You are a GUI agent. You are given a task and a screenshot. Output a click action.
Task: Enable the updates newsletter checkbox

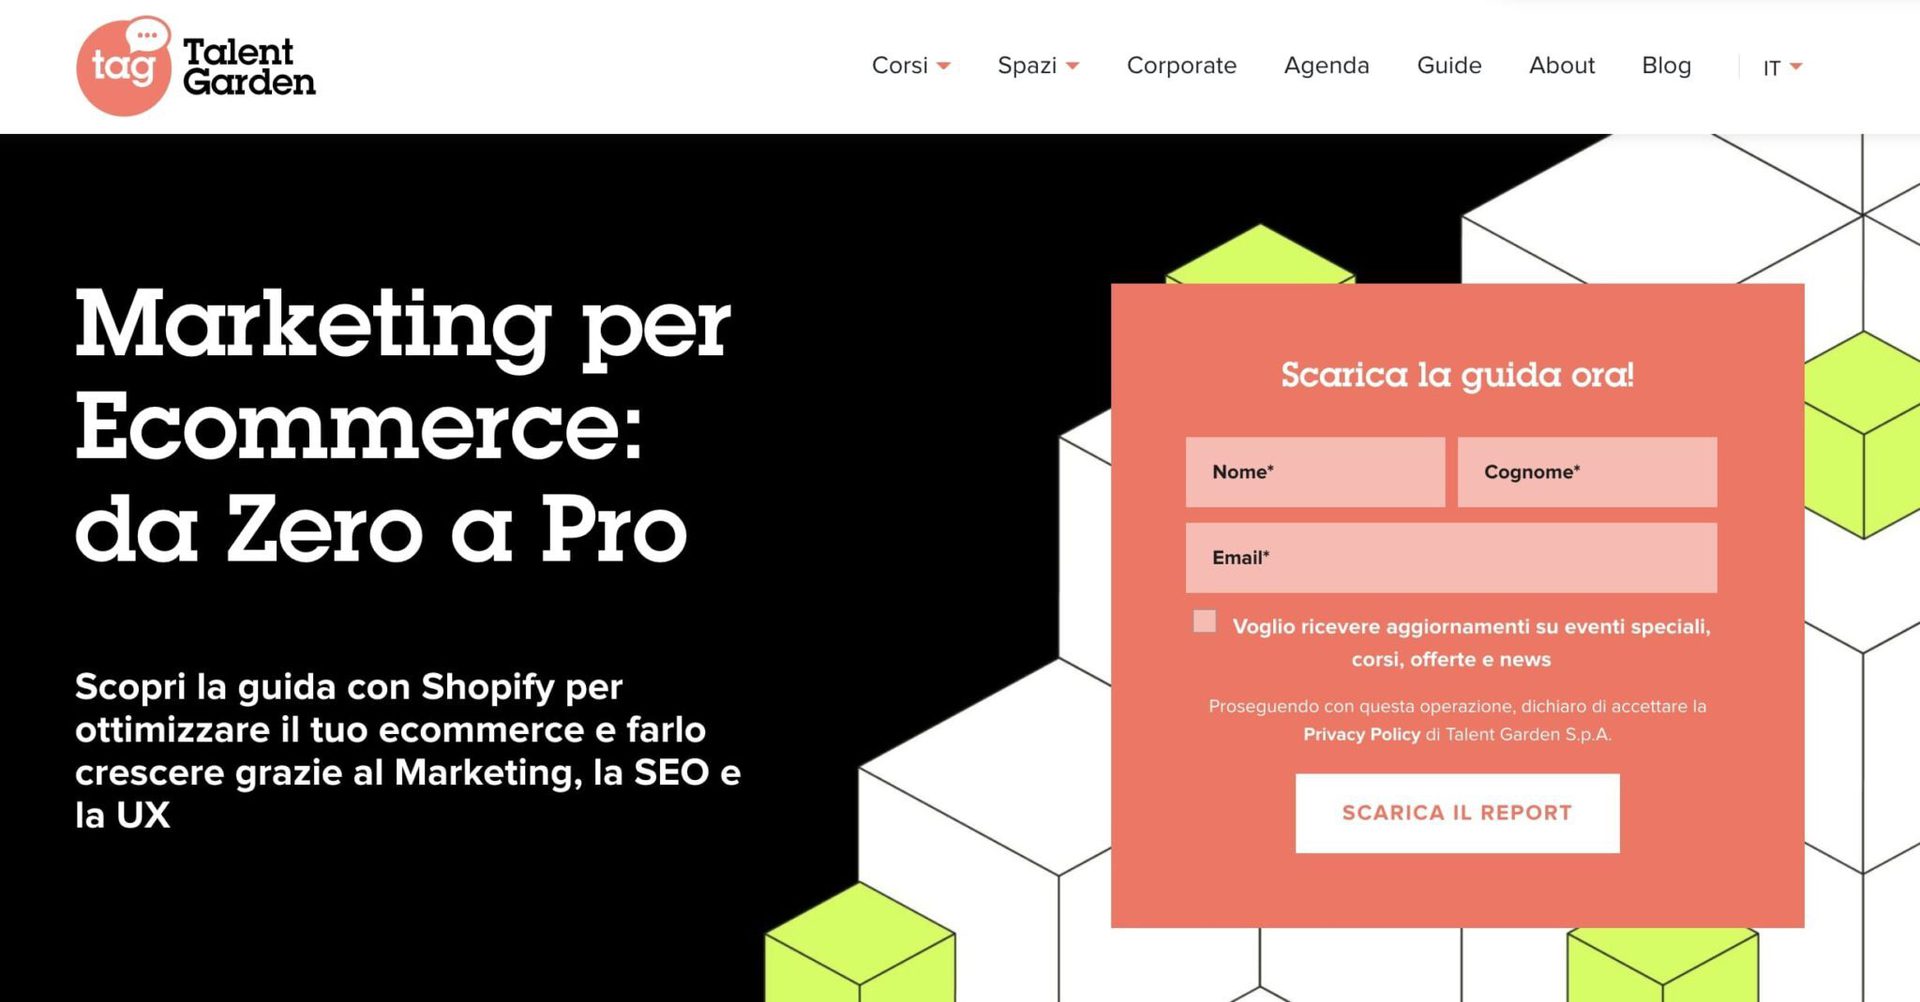[x=1205, y=622]
